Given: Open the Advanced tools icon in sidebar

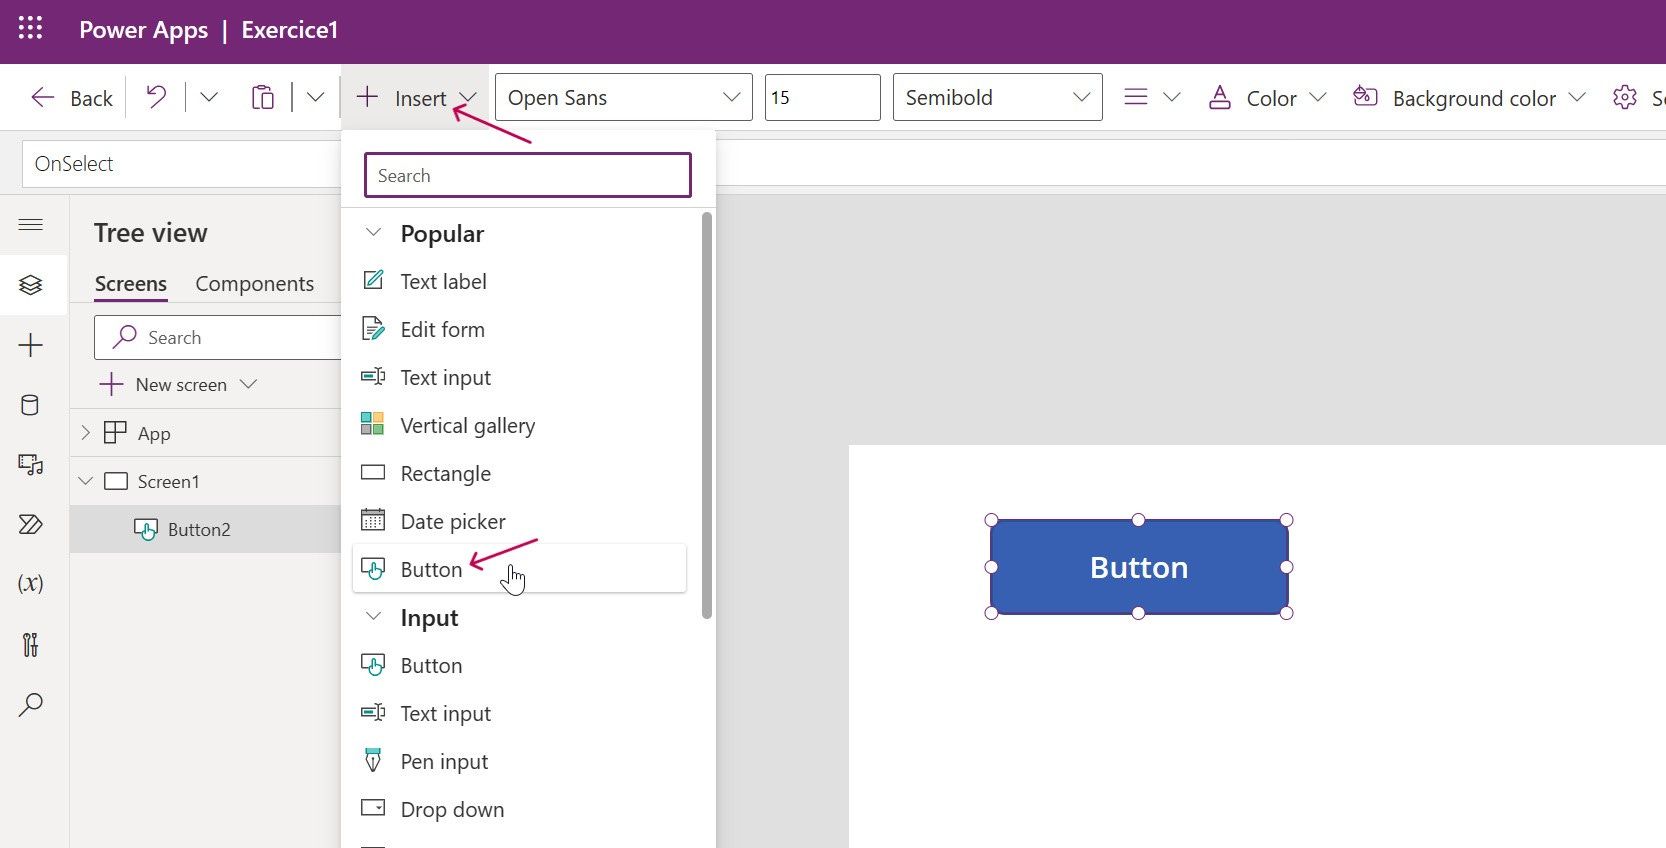Looking at the screenshot, I should point(30,644).
